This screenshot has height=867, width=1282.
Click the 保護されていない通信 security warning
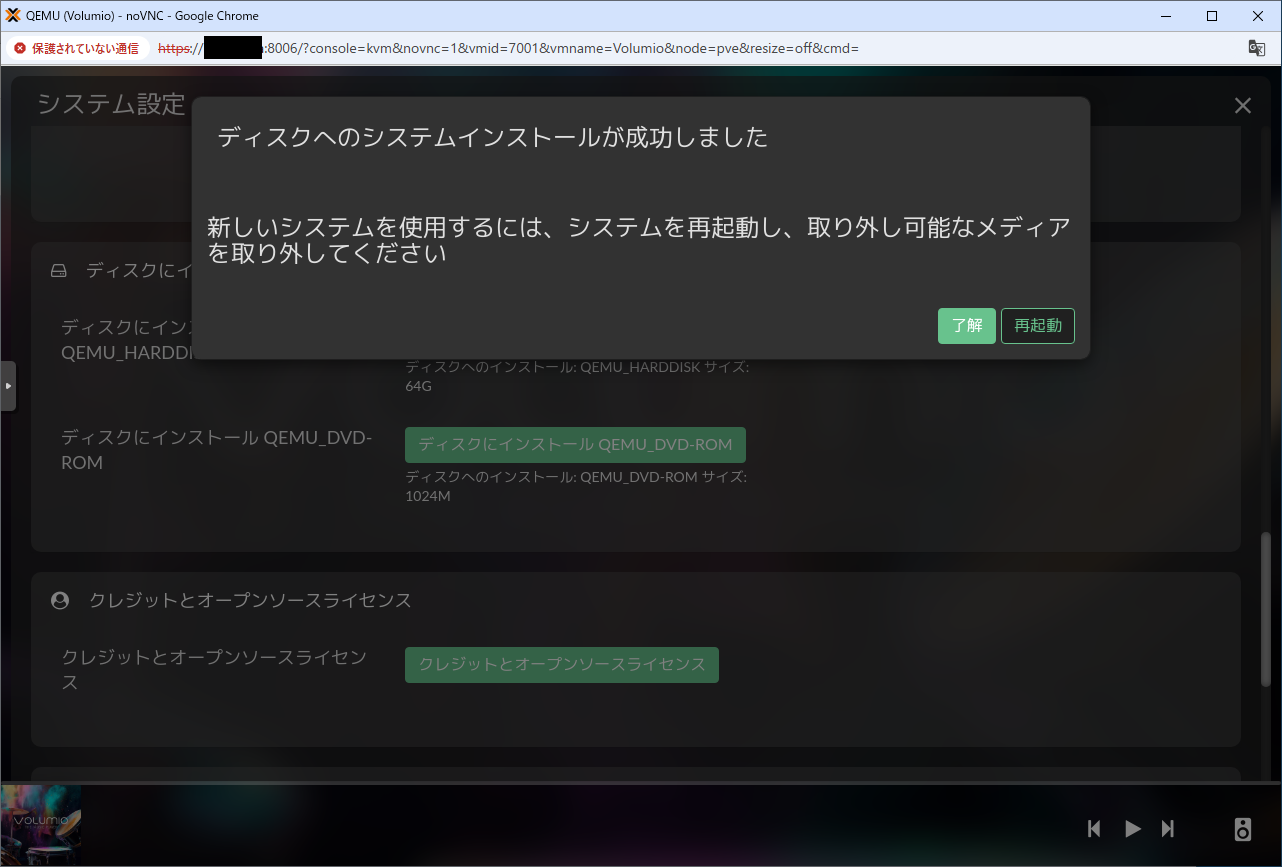click(x=78, y=48)
